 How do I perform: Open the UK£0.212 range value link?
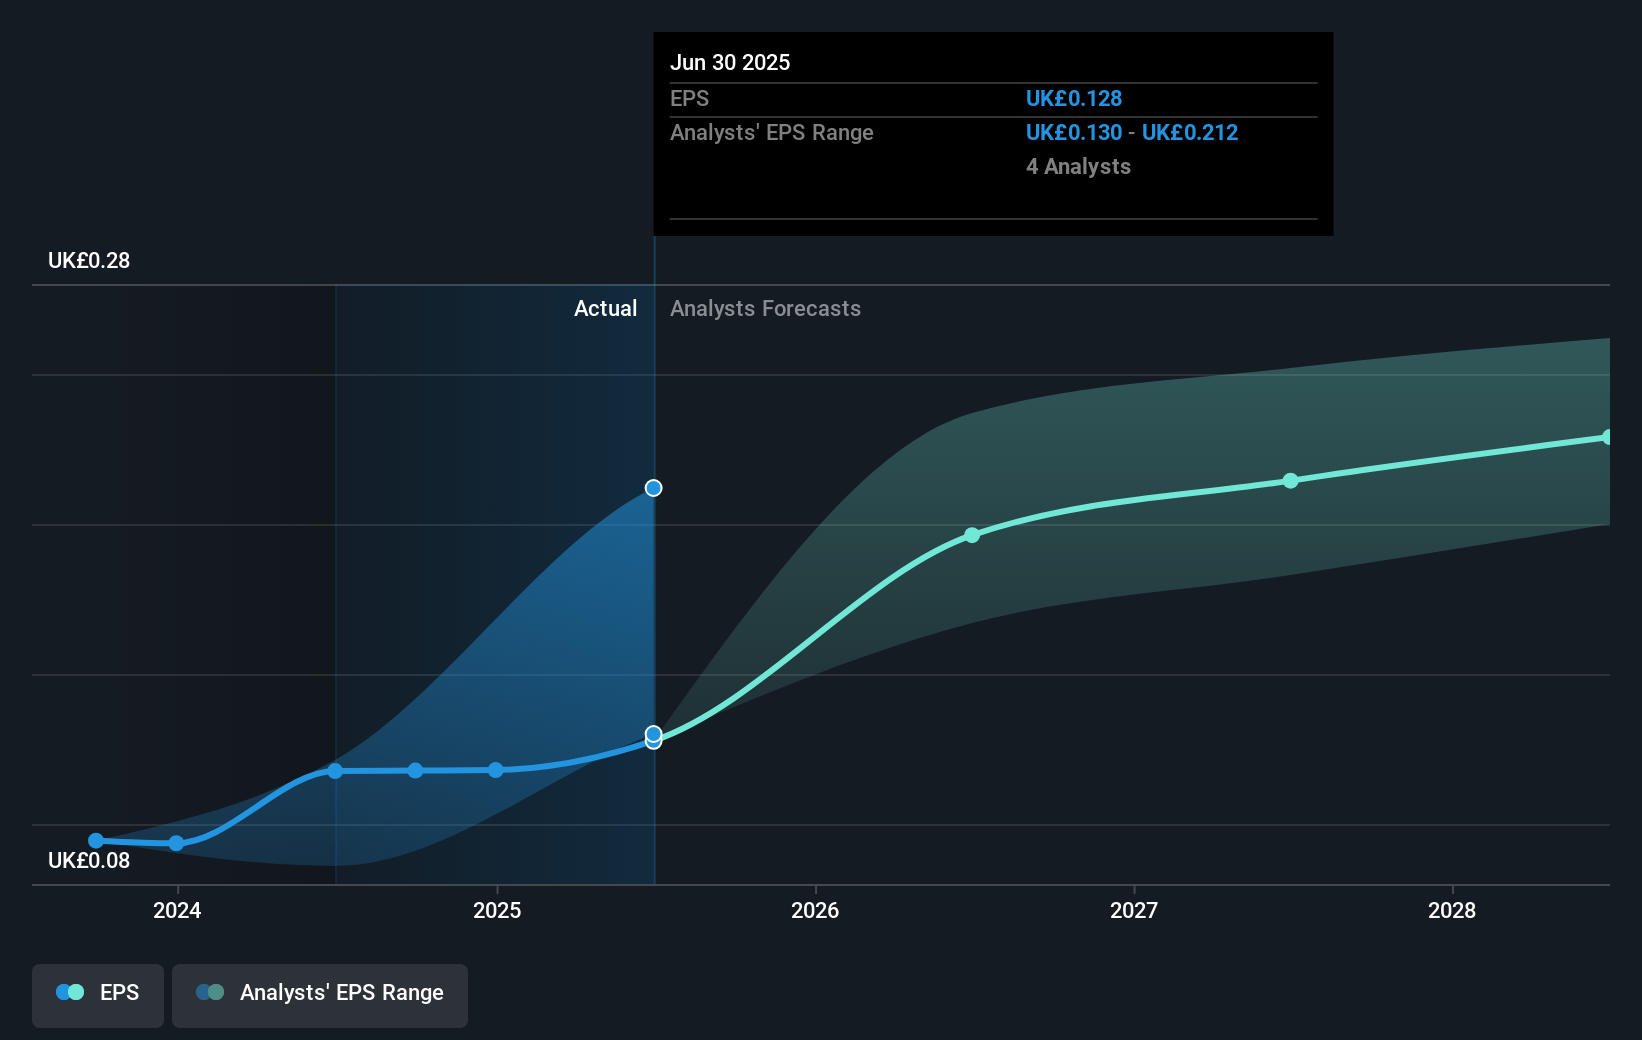coord(1190,132)
